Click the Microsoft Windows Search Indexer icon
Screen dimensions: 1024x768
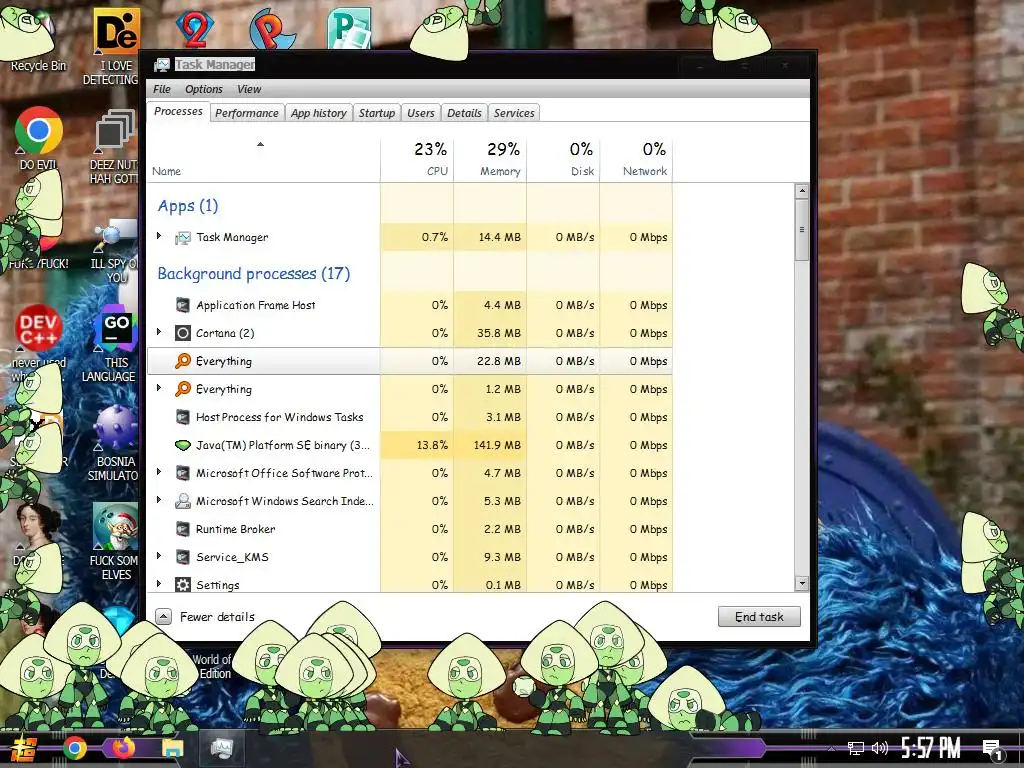click(x=182, y=502)
